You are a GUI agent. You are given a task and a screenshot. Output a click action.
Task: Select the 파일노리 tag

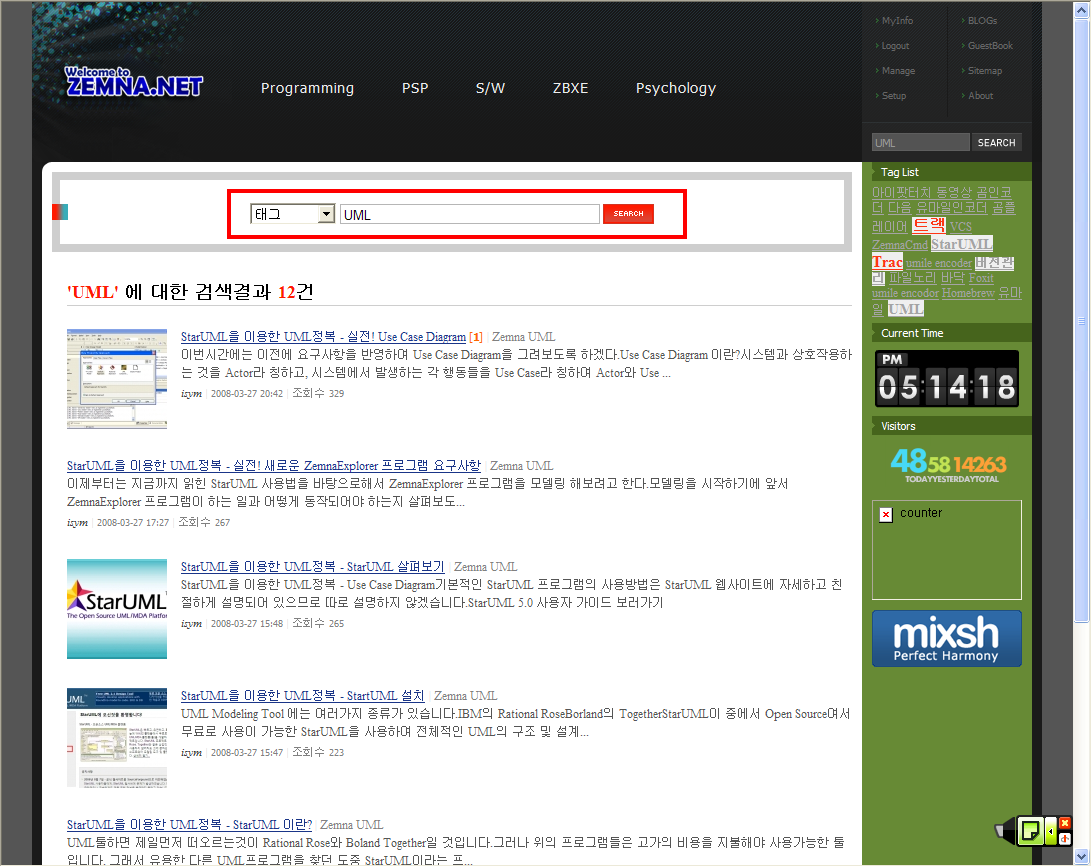click(914, 278)
